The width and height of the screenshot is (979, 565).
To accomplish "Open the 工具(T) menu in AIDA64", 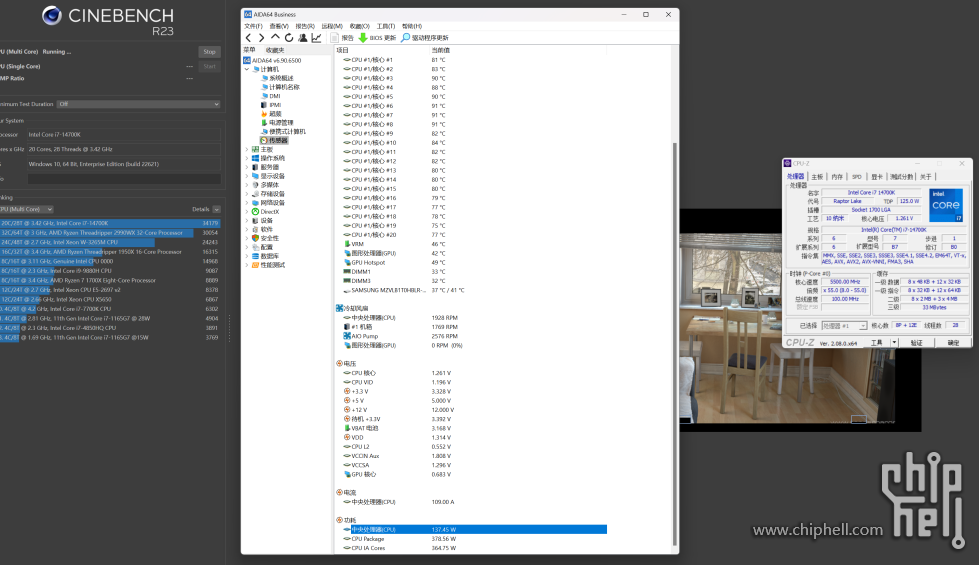I will (x=386, y=26).
